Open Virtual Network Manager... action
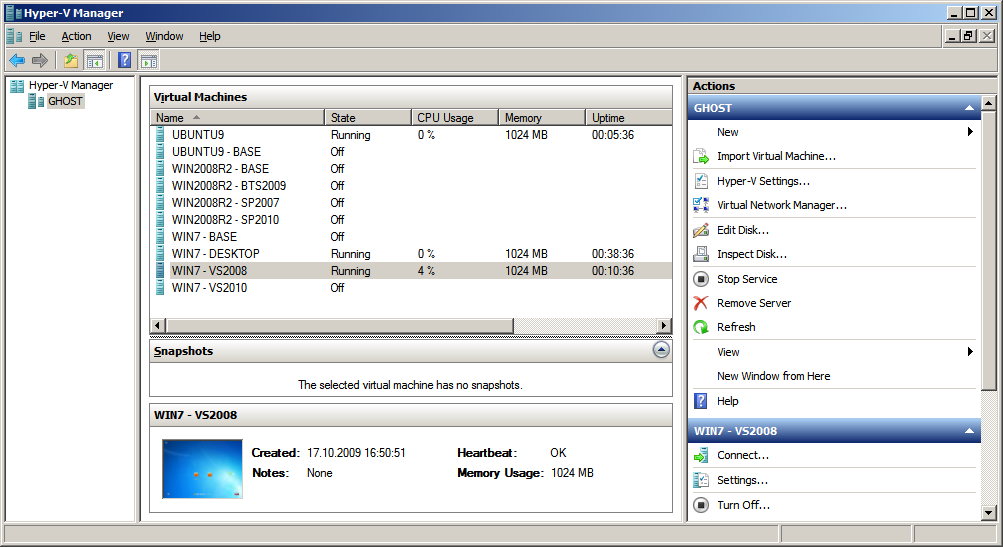 click(x=782, y=205)
